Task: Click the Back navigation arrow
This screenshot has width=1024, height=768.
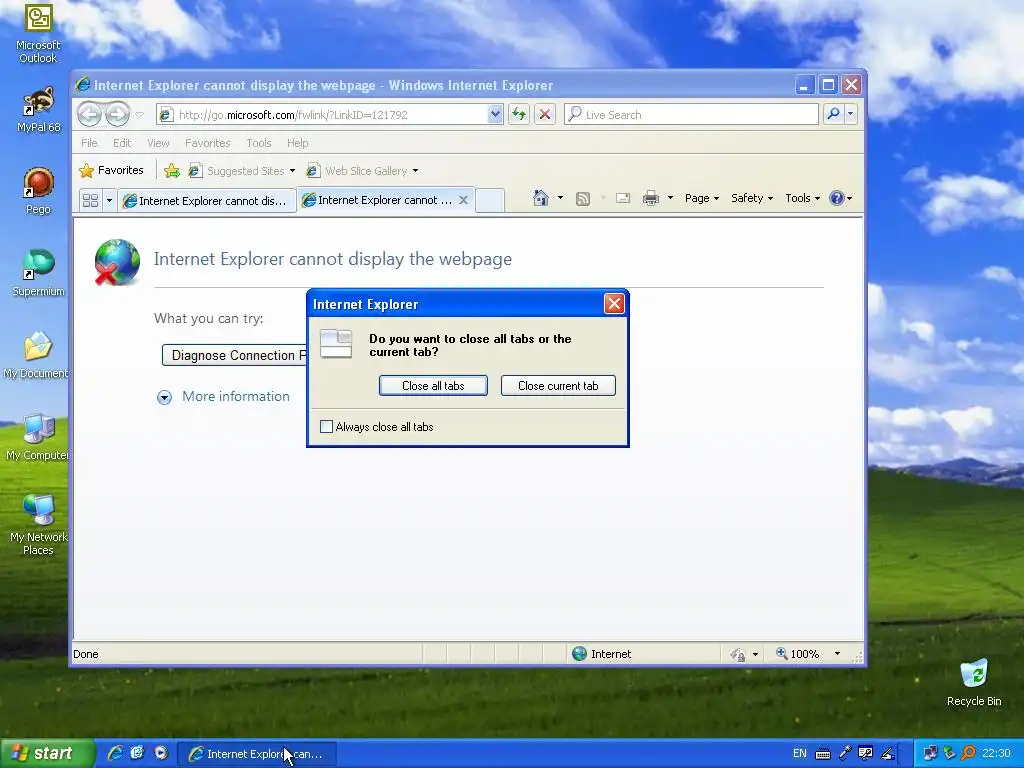Action: 89,114
